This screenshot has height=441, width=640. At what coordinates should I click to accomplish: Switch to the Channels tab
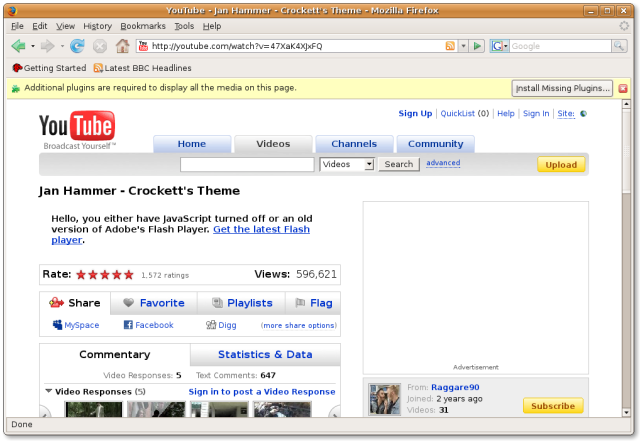354,144
